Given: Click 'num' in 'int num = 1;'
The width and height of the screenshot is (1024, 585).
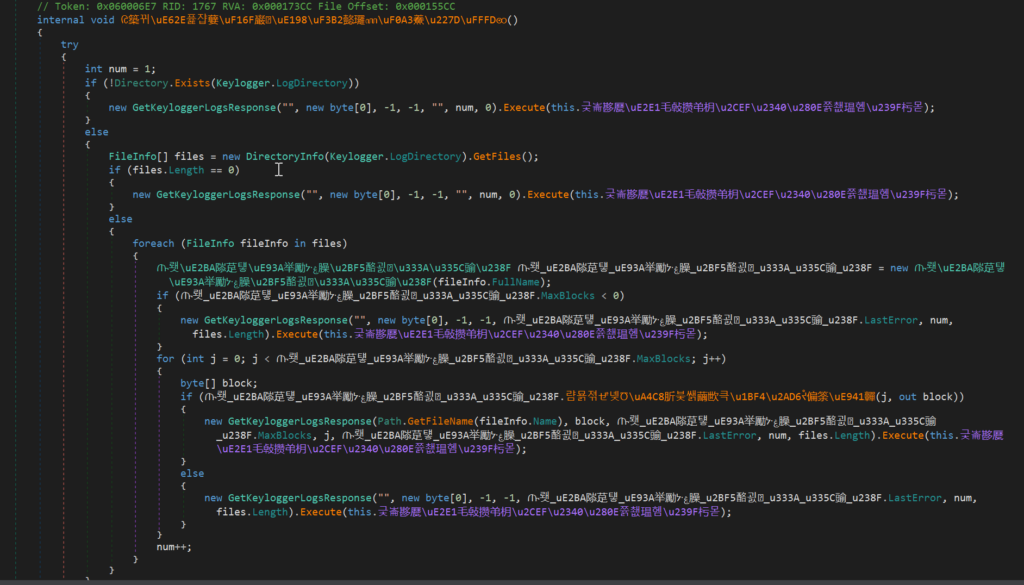Looking at the screenshot, I should (x=118, y=69).
